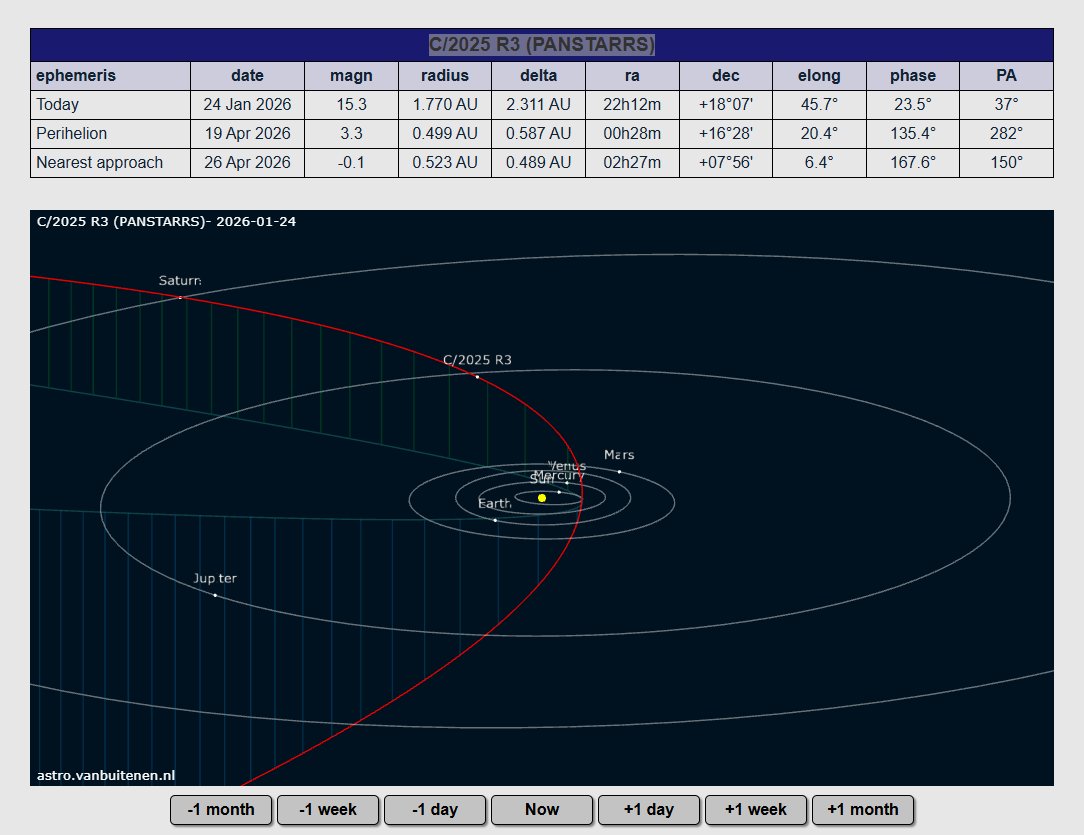Click the Perihelion row label
Viewport: 1084px width, 835px height.
72,133
